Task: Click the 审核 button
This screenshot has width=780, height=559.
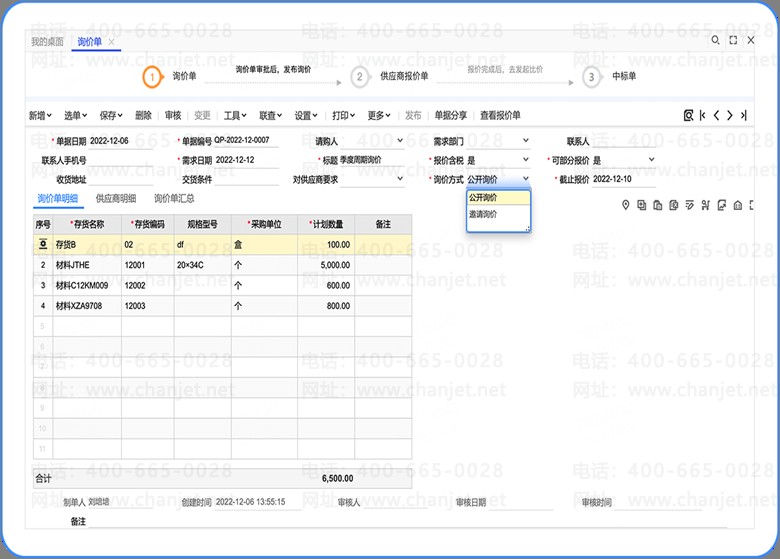Action: (172, 116)
